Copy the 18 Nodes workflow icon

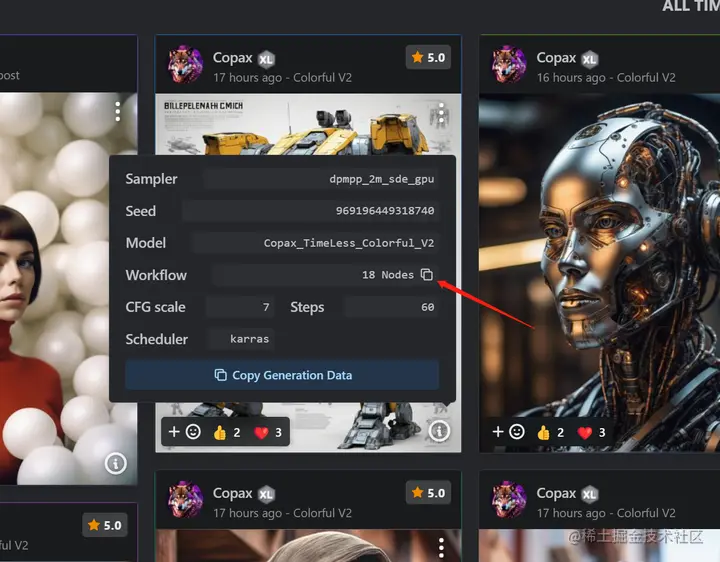(x=427, y=275)
